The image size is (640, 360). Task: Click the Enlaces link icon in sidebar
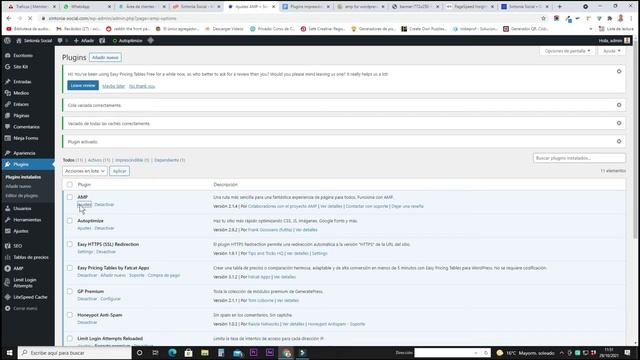pos(8,104)
